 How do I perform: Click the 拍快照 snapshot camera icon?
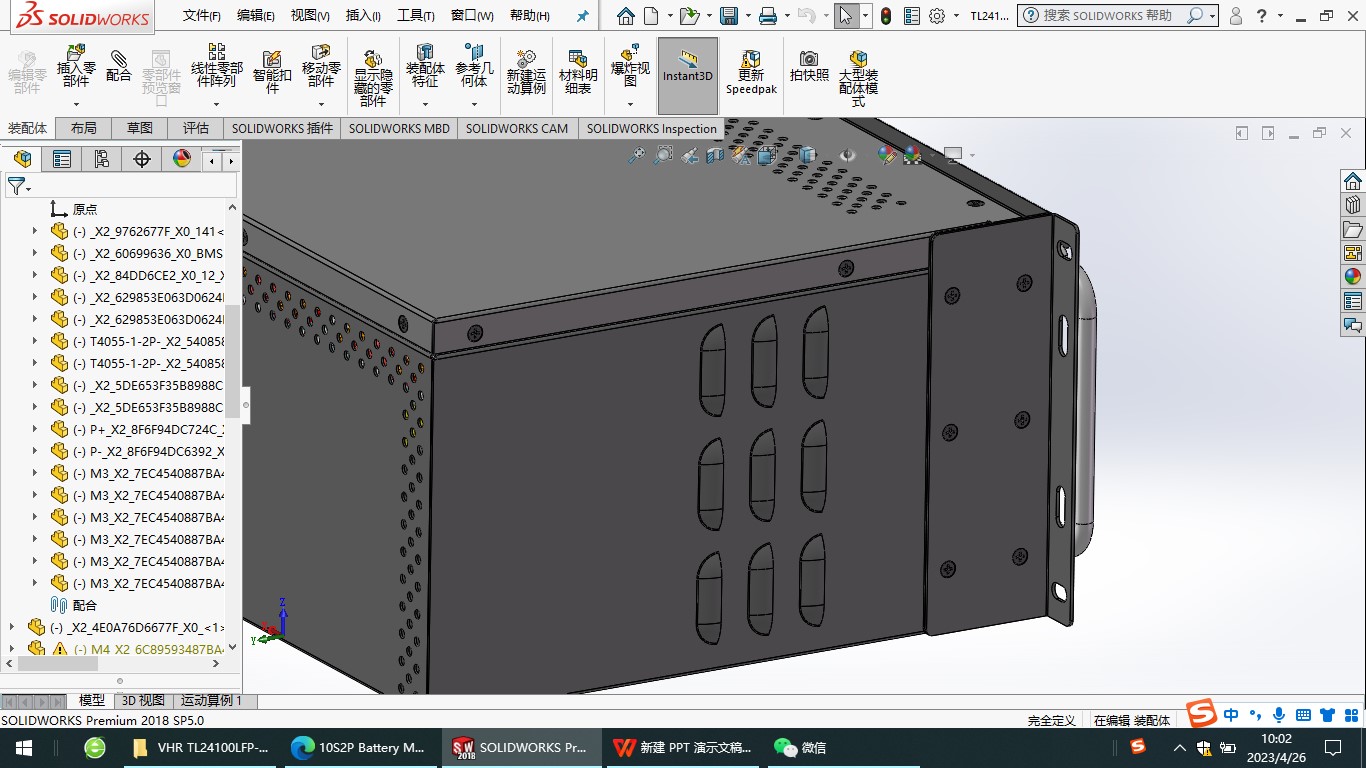tap(809, 66)
